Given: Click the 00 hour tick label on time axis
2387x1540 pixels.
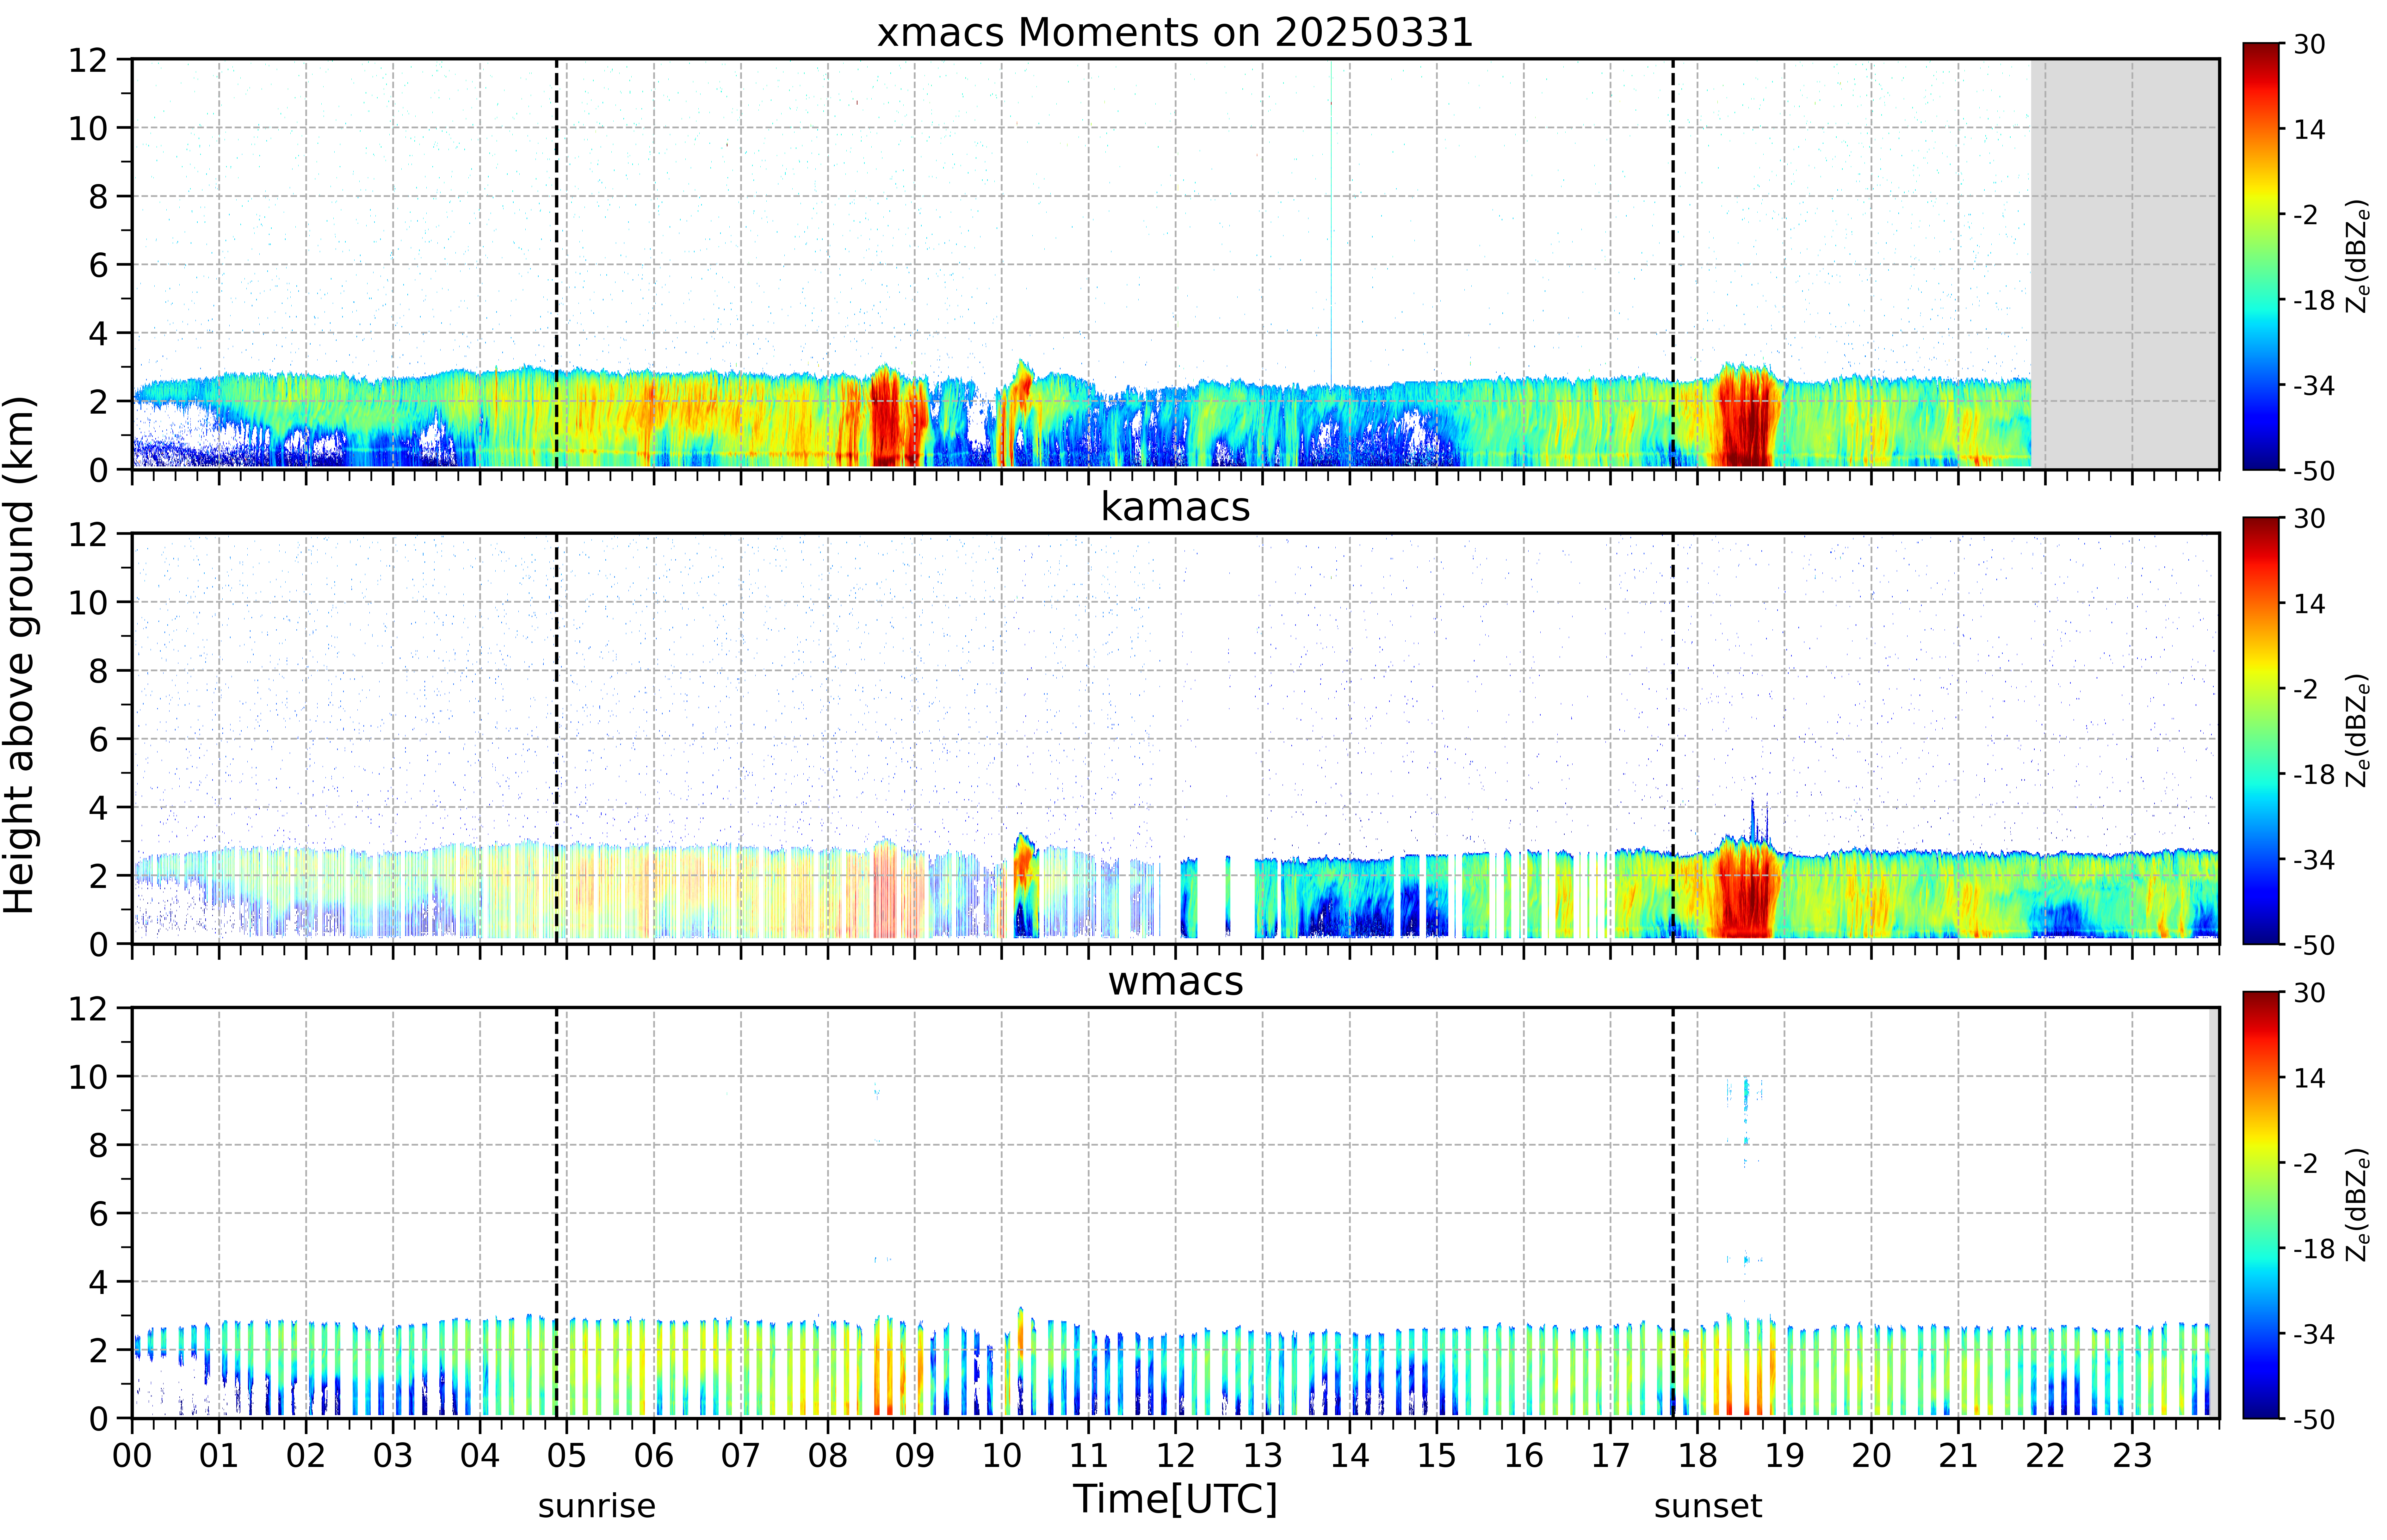Looking at the screenshot, I should click(132, 1455).
